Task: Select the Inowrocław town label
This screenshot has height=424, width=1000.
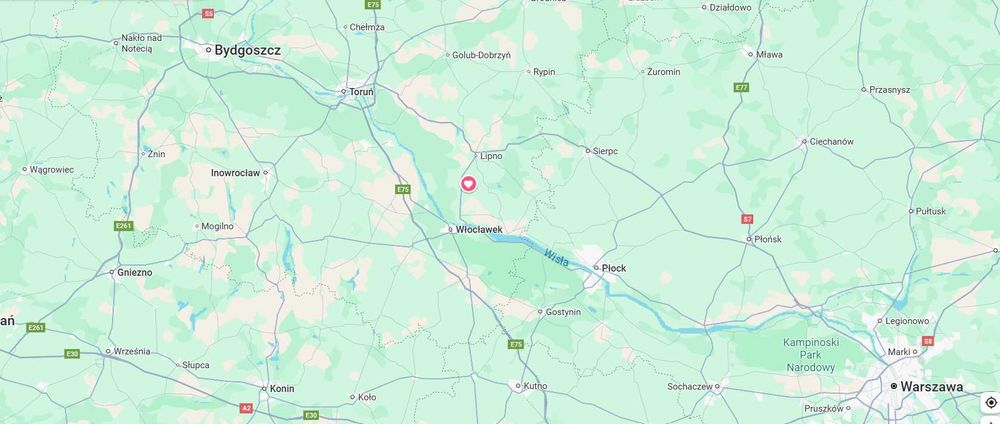Action: [x=235, y=173]
